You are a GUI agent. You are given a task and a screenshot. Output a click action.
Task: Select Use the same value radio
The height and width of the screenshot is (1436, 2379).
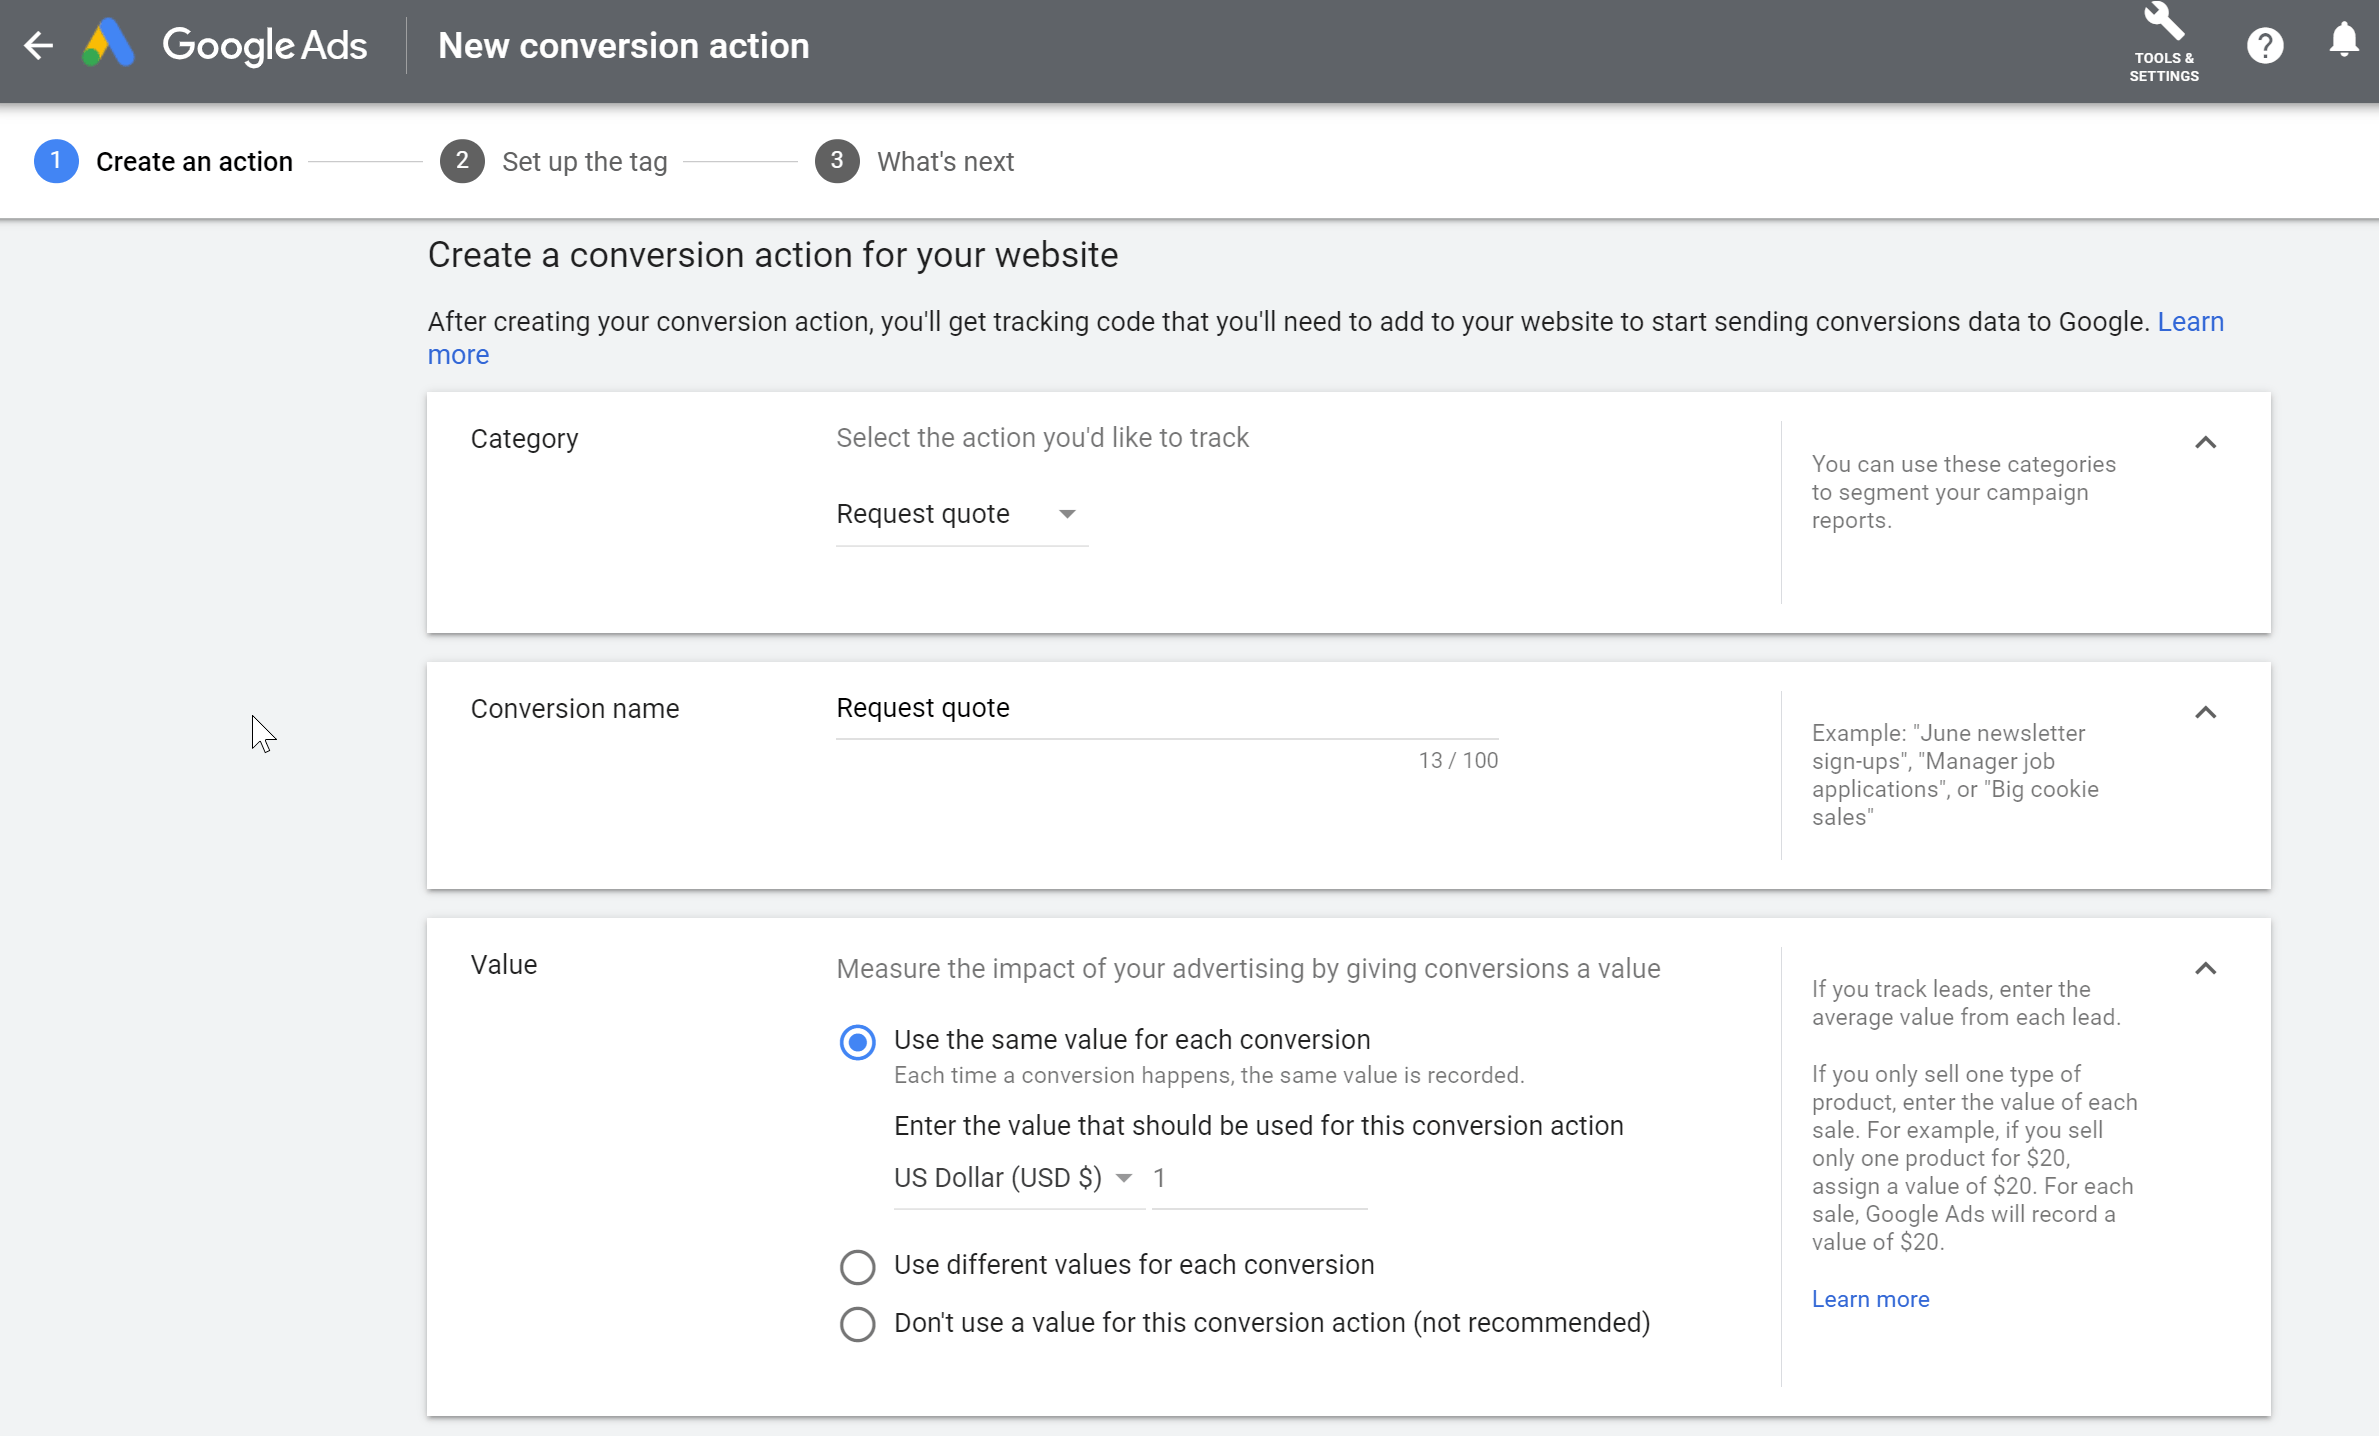tap(857, 1042)
